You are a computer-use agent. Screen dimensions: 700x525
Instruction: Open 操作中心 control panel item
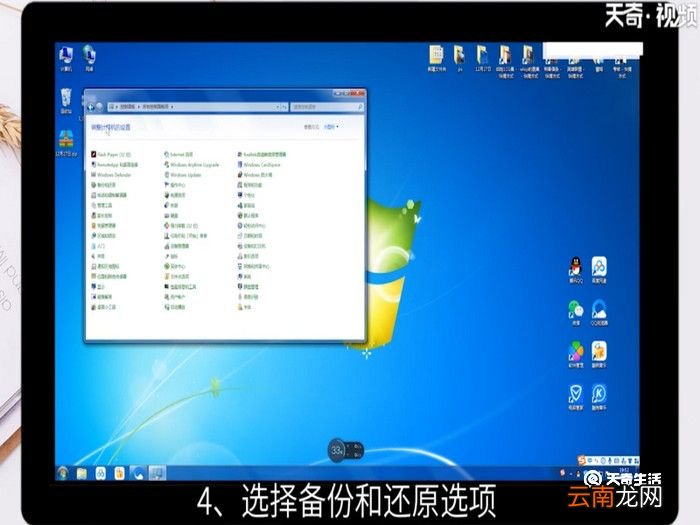pos(175,185)
